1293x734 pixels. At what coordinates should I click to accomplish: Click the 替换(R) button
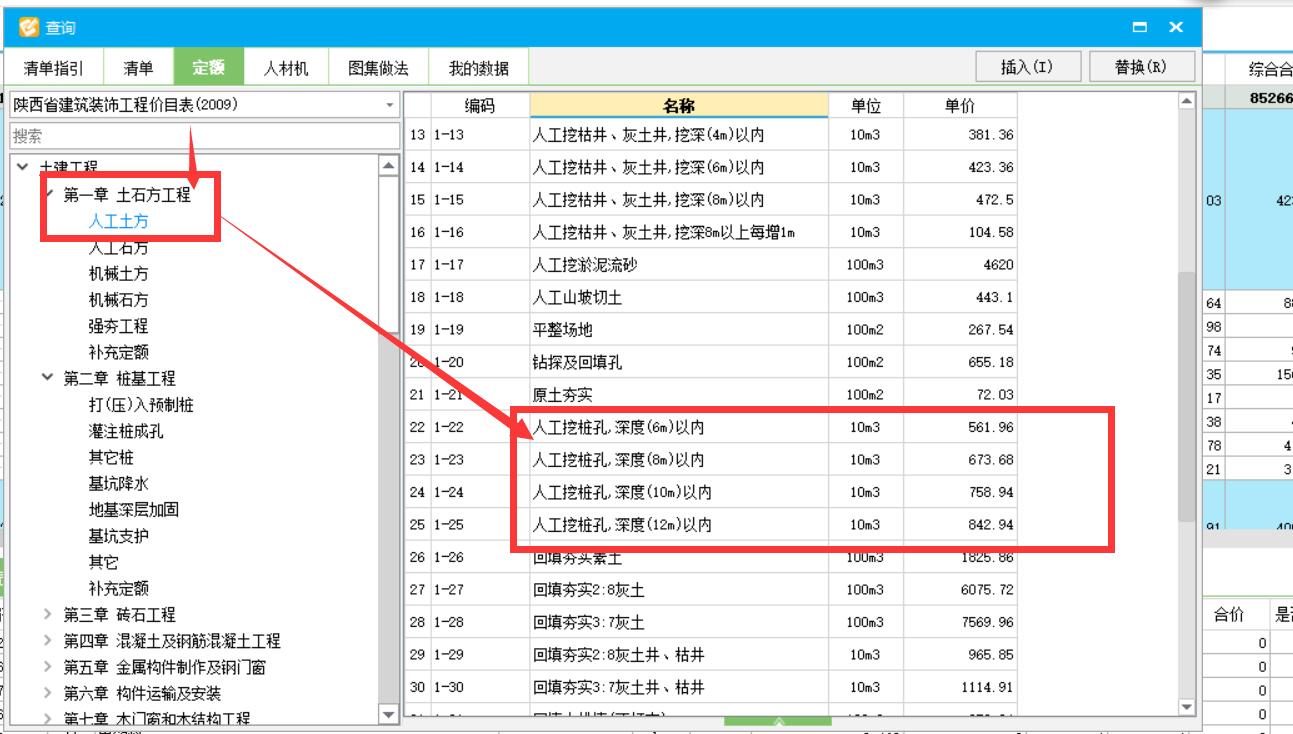[x=1141, y=67]
